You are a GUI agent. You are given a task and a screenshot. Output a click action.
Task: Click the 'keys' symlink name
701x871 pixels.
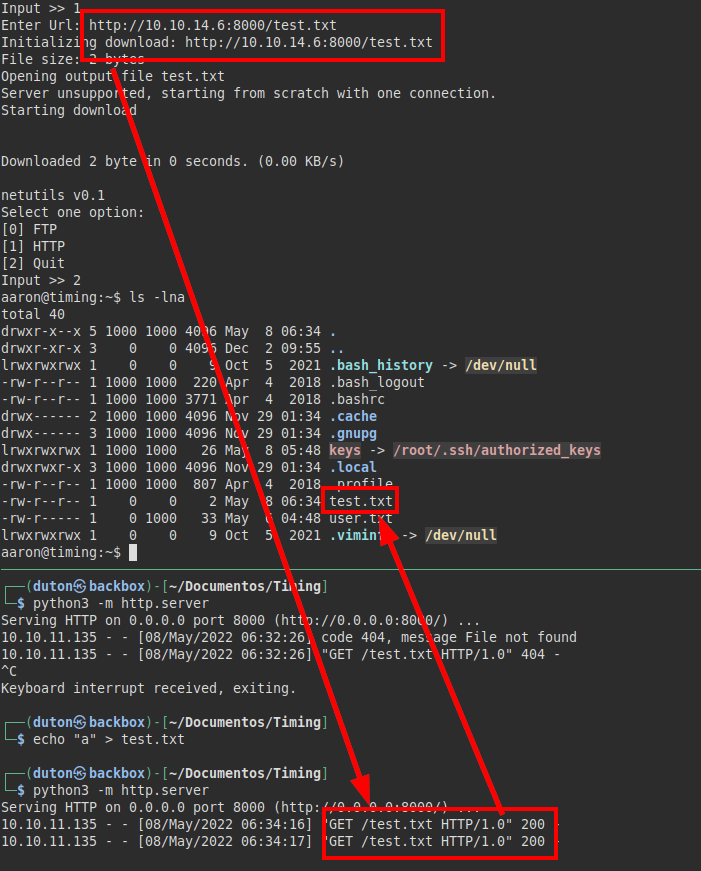(x=345, y=450)
